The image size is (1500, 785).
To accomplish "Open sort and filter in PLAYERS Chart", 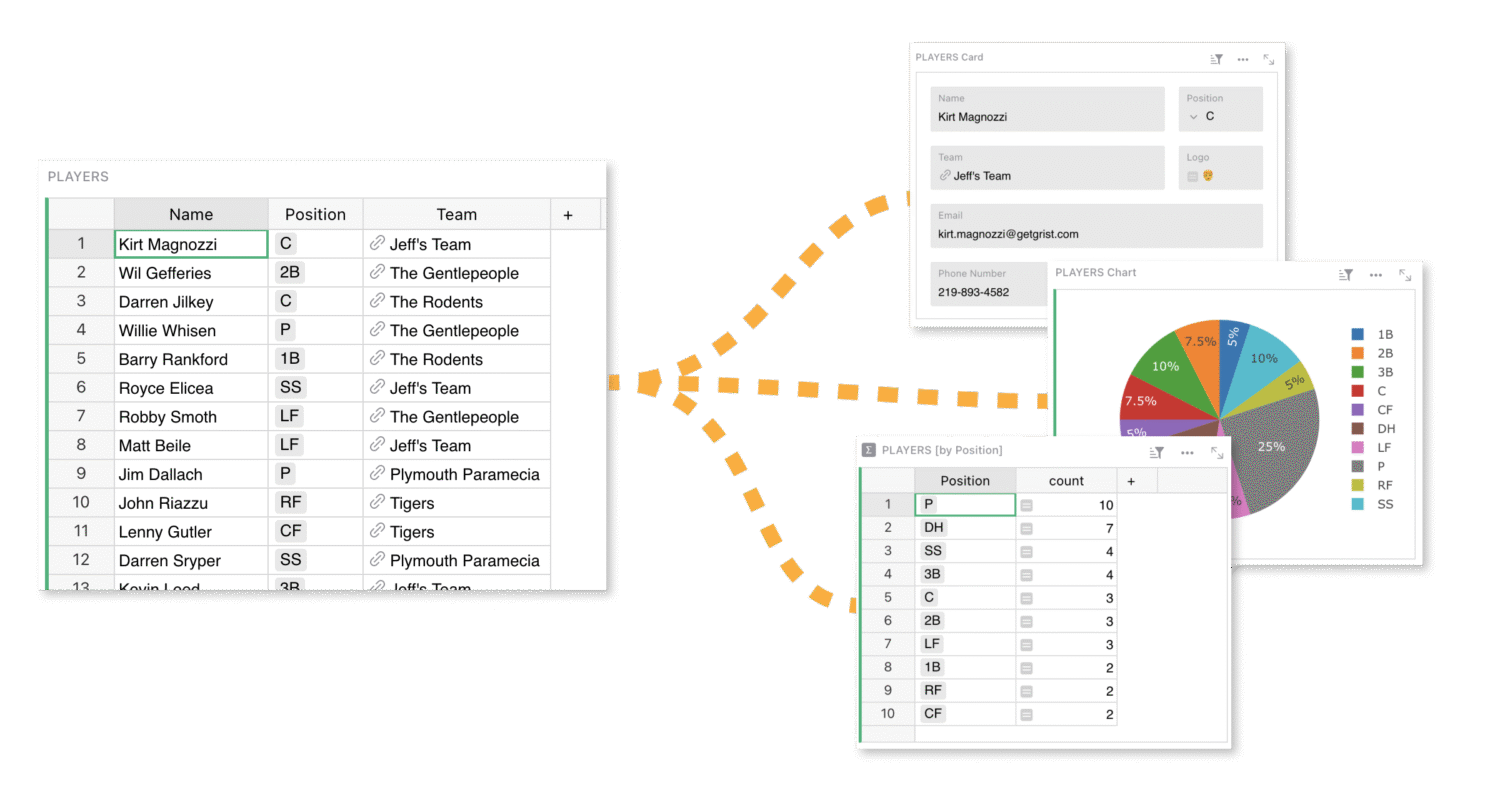I will pyautogui.click(x=1346, y=274).
